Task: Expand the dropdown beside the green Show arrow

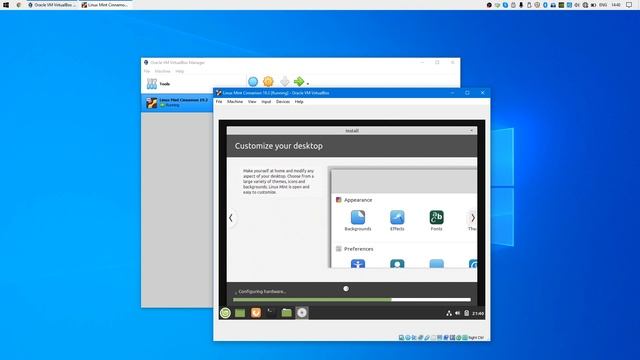Action: click(x=308, y=83)
